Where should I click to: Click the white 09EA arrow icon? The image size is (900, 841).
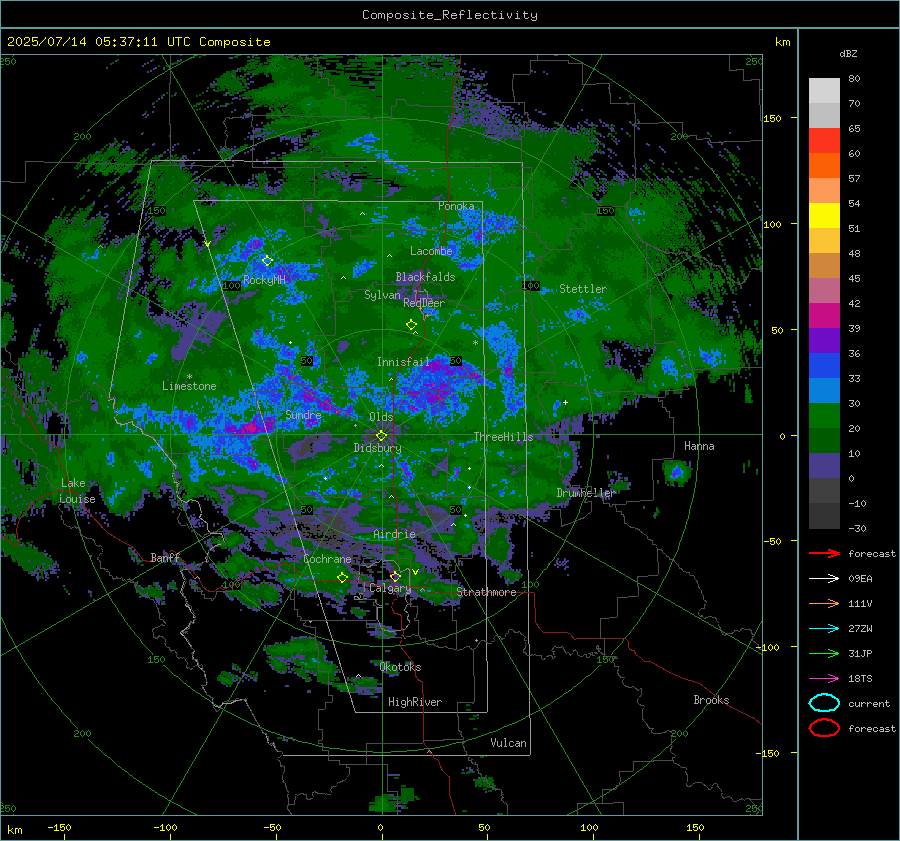(824, 579)
